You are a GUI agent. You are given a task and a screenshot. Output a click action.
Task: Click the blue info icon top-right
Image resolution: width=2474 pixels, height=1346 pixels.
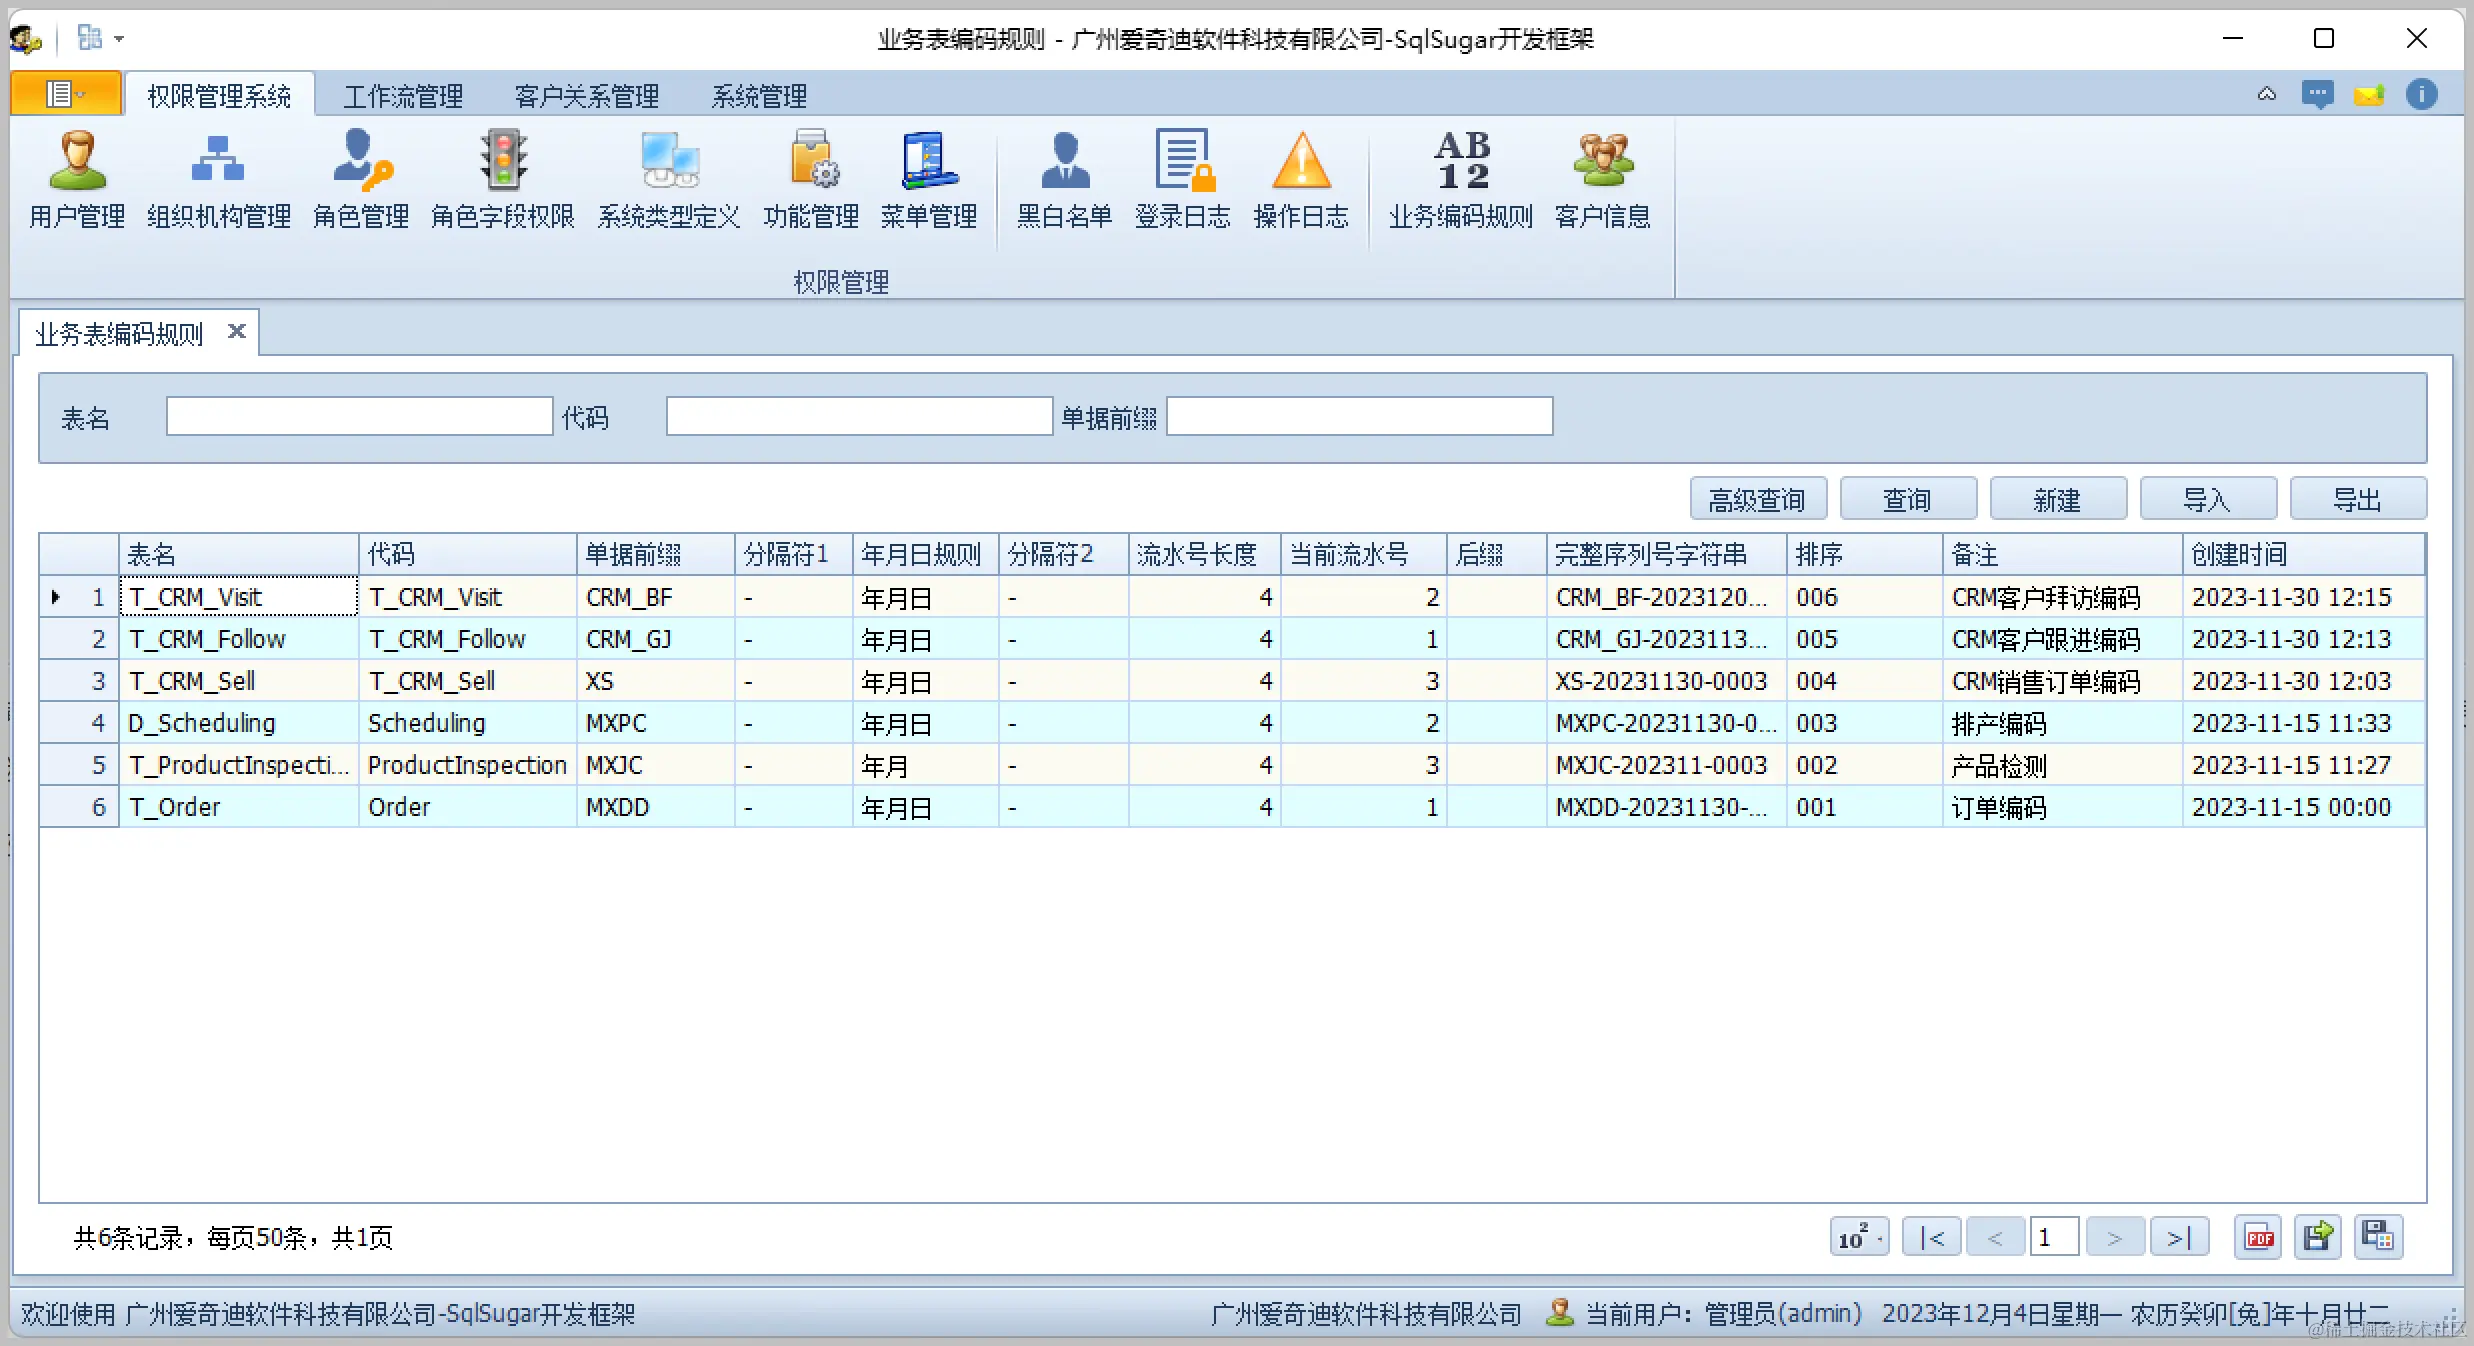click(2421, 95)
